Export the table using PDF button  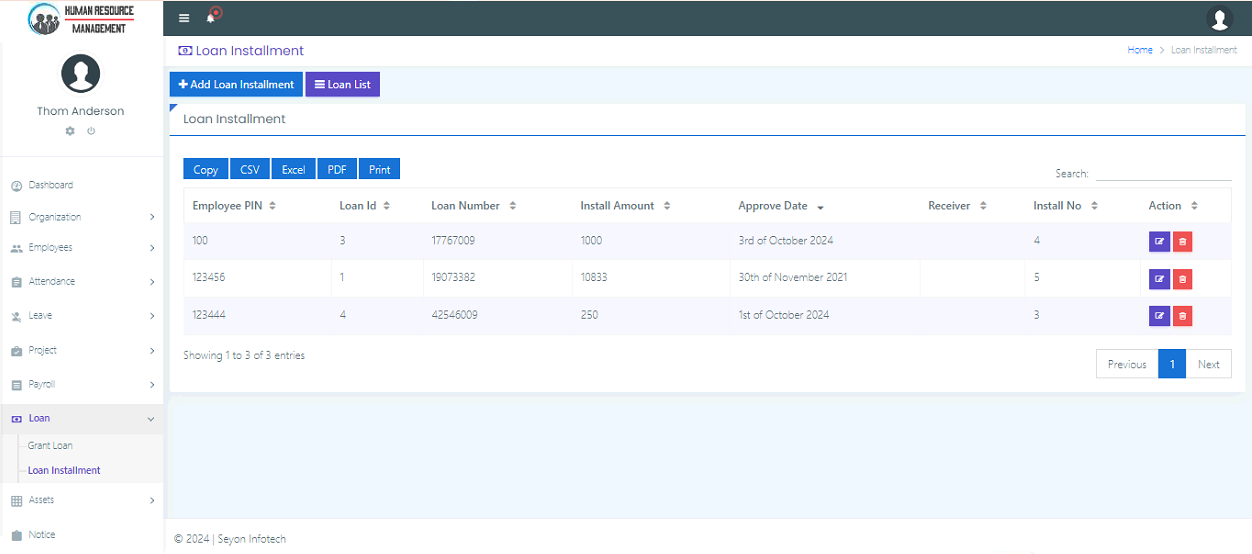pos(337,170)
